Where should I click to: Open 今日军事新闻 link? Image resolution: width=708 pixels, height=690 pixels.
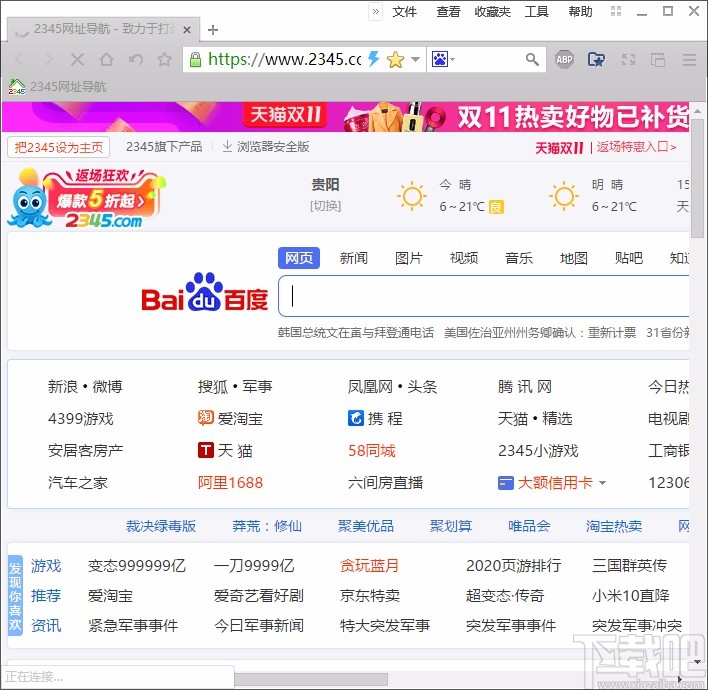point(259,626)
